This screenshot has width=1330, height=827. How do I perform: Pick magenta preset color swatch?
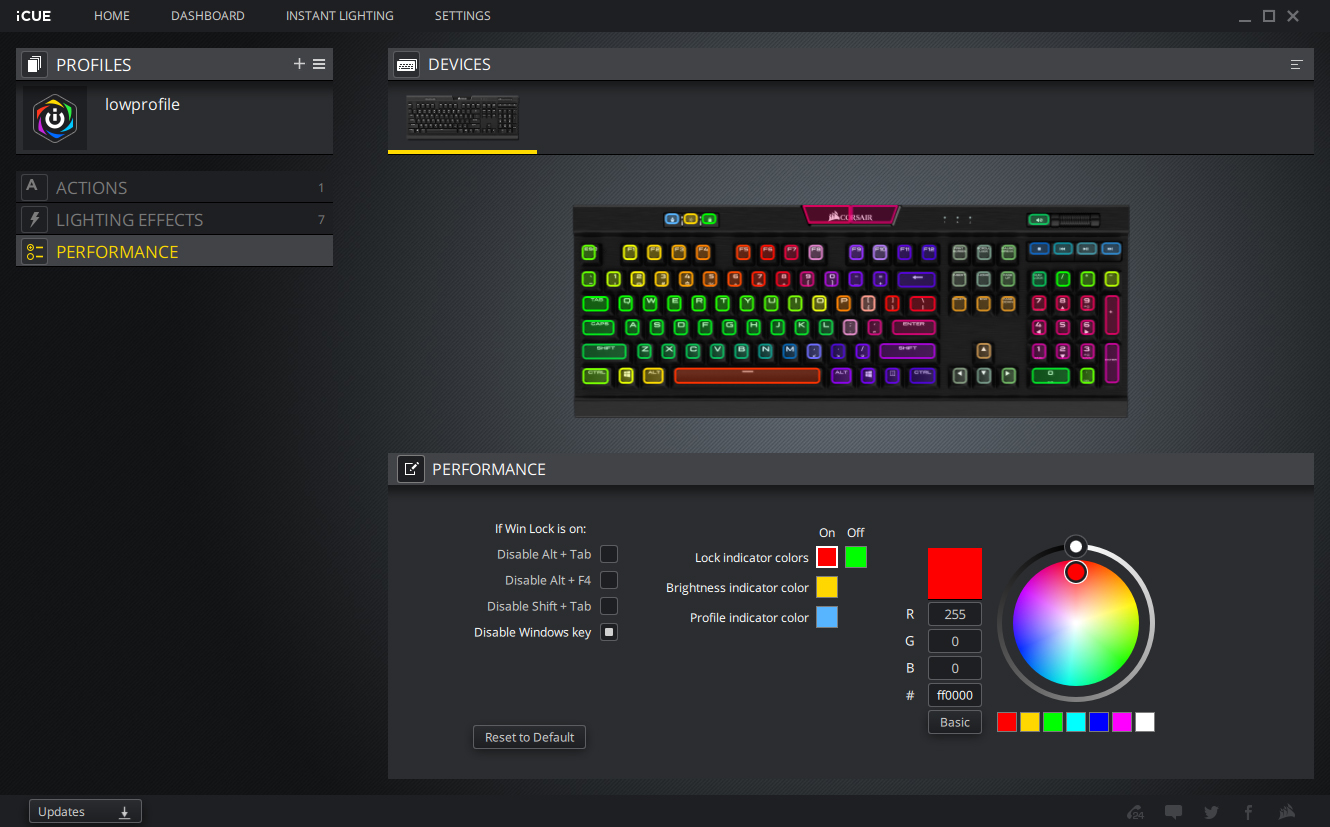coord(1122,722)
